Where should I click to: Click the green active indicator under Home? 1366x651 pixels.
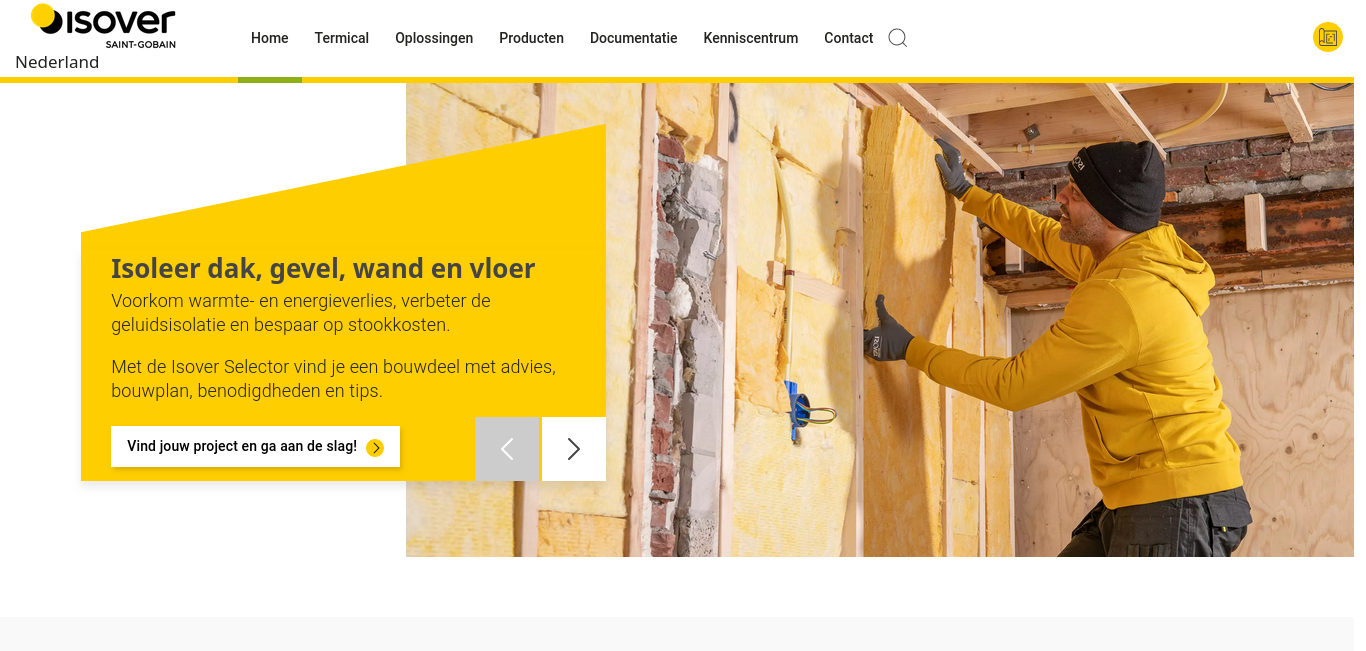[x=270, y=80]
